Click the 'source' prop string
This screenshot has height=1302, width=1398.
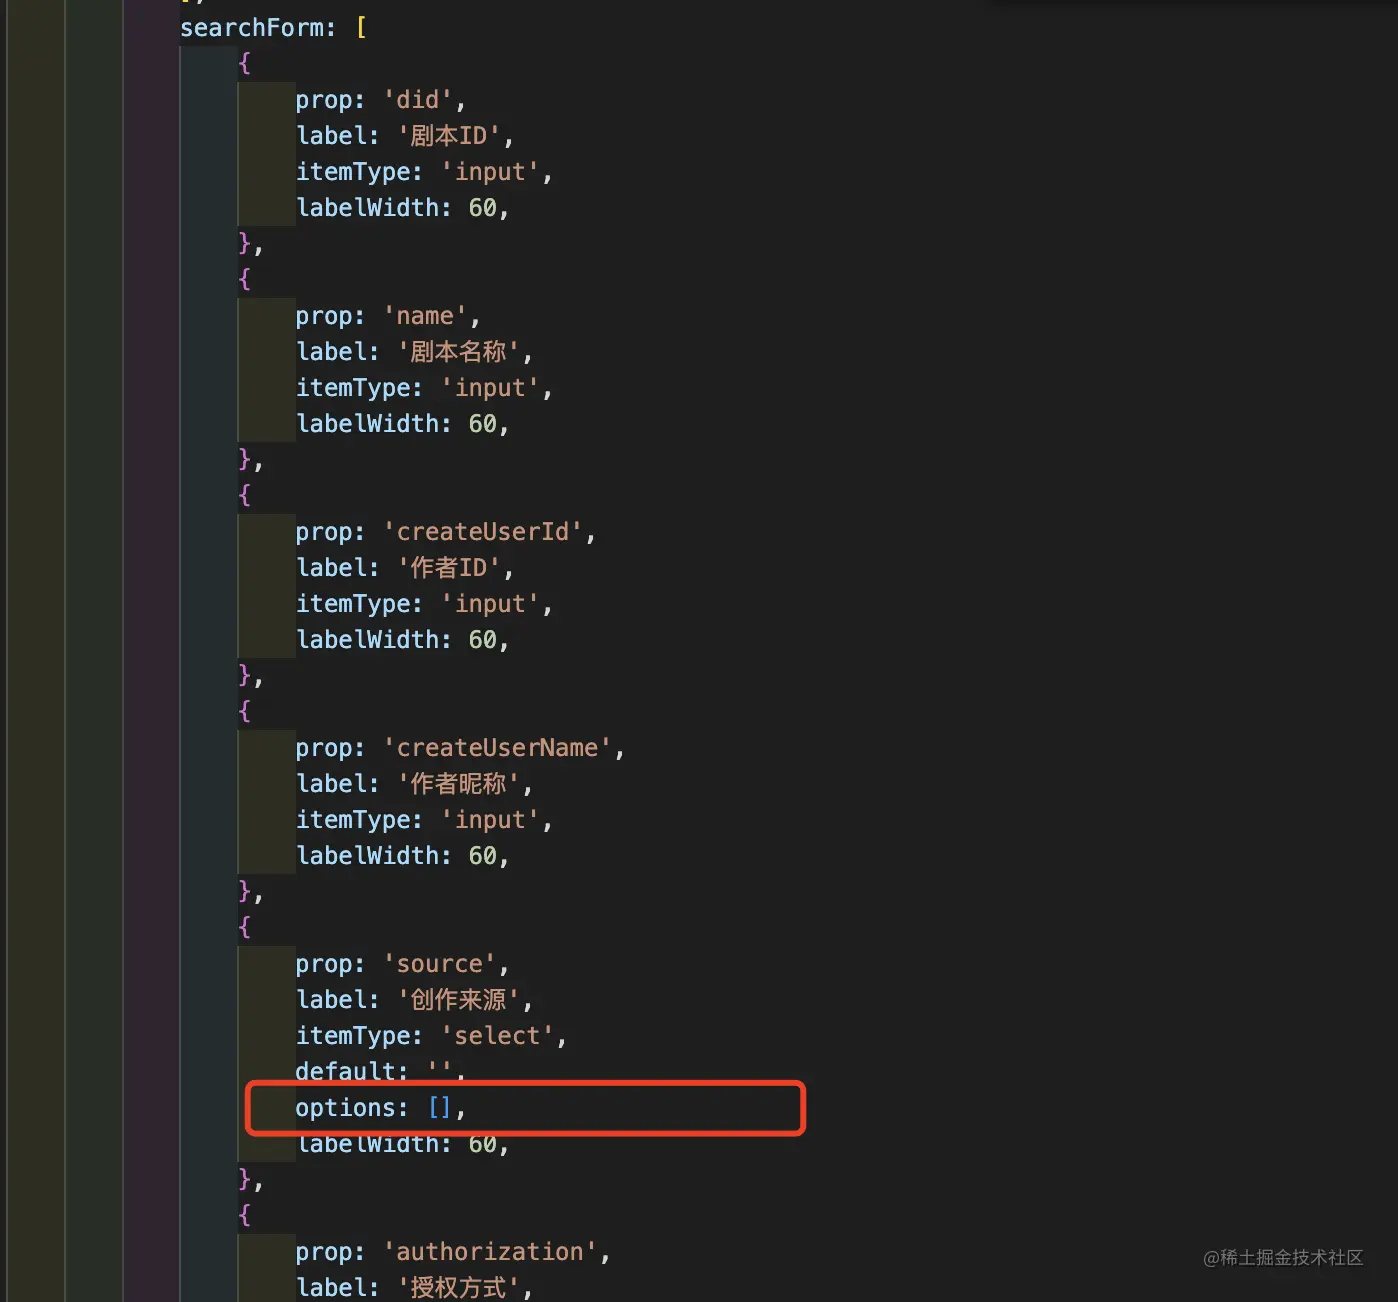point(439,964)
